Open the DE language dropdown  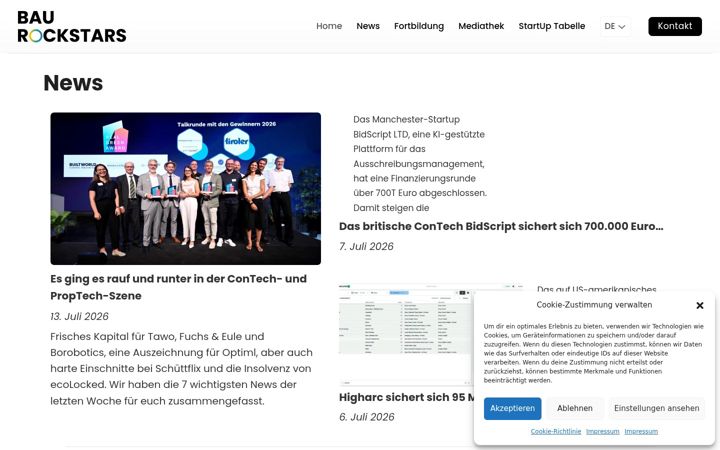click(x=615, y=26)
